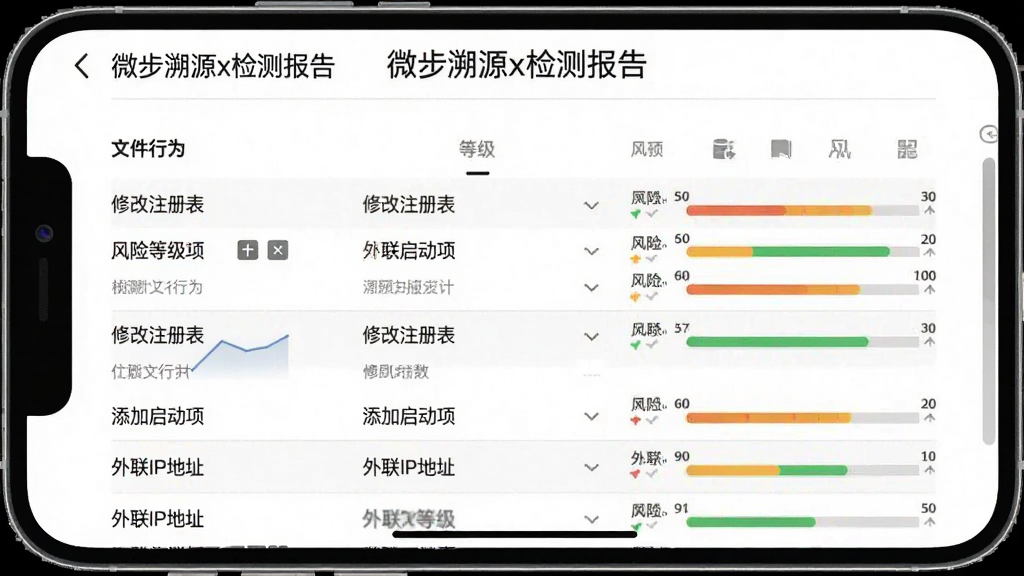Select the 文件行为 column header
The width and height of the screenshot is (1024, 576).
148,149
